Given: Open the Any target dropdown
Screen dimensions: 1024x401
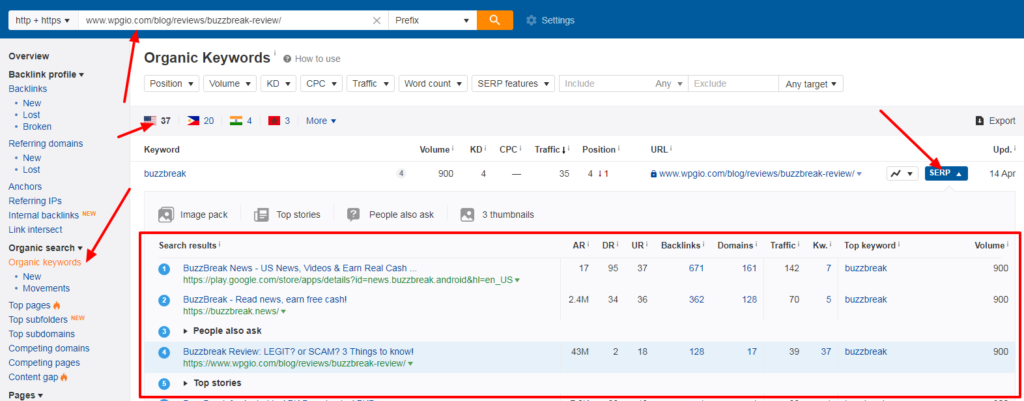Looking at the screenshot, I should [x=811, y=84].
